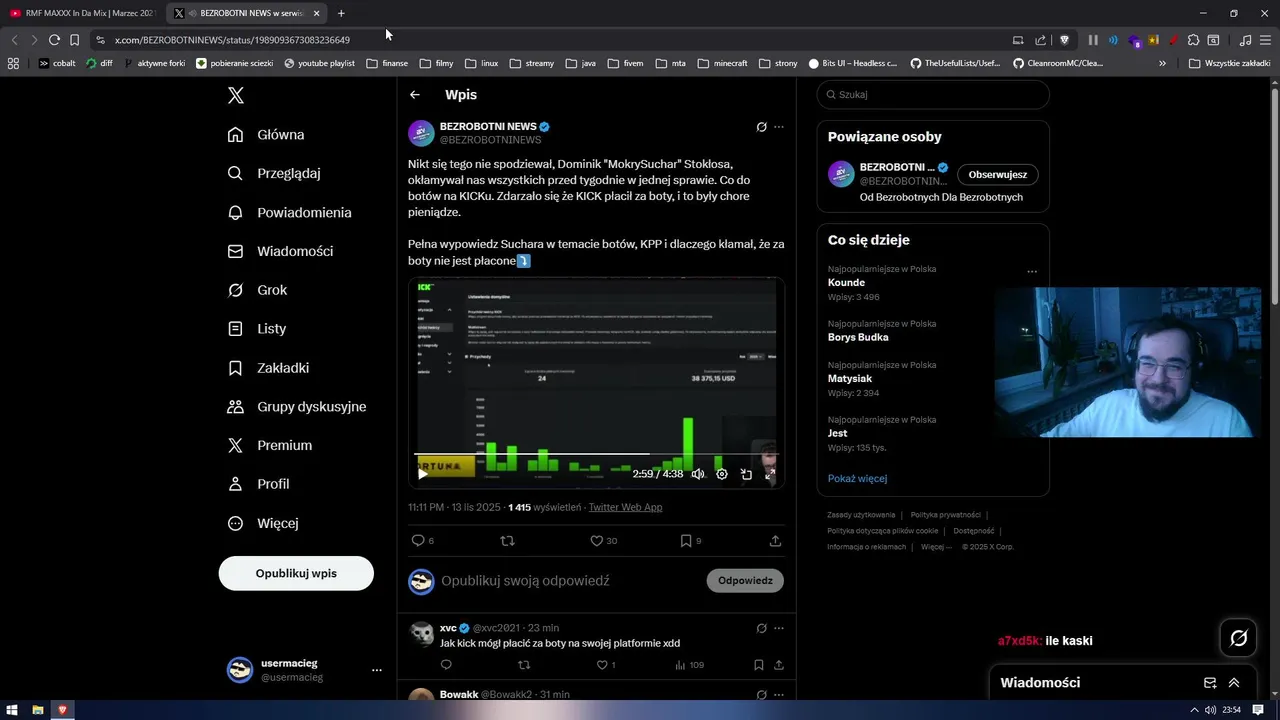Repost the main post
Viewport: 1280px width, 720px height.
click(507, 541)
